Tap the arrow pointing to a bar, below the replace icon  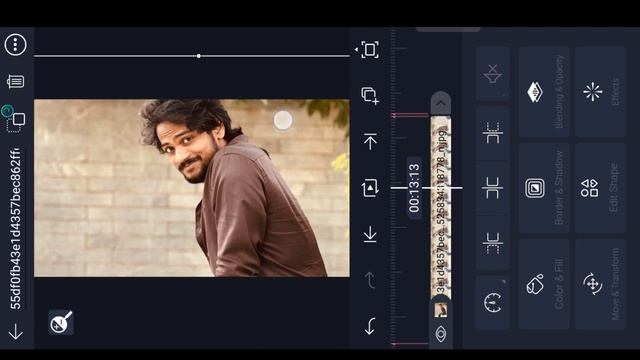coord(370,234)
